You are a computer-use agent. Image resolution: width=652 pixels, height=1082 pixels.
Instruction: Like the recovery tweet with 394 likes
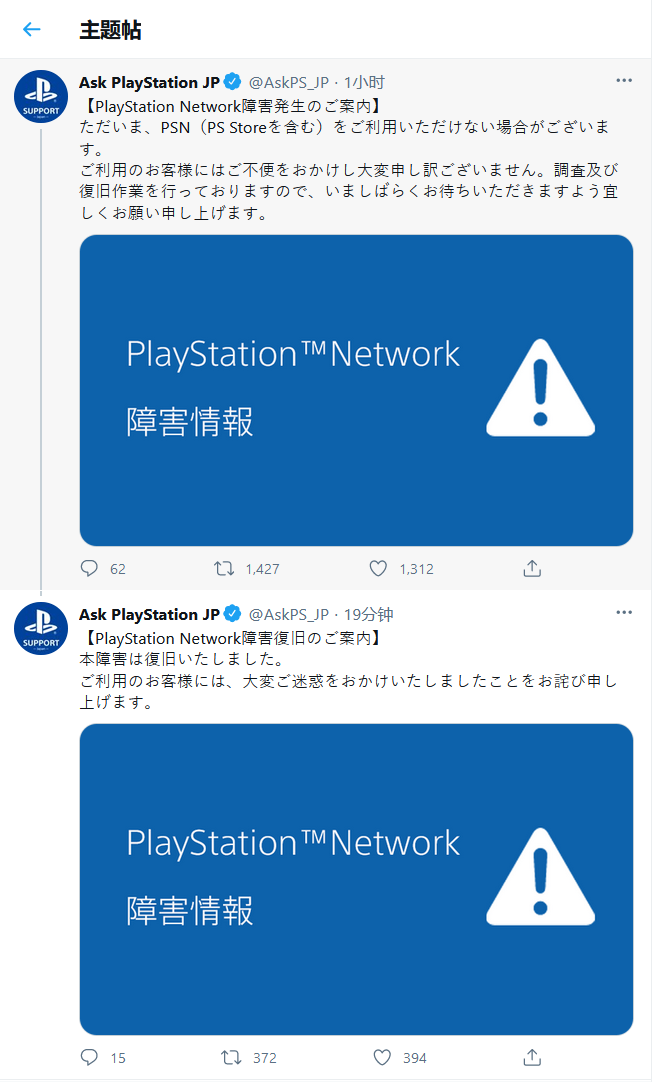[x=381, y=1057]
